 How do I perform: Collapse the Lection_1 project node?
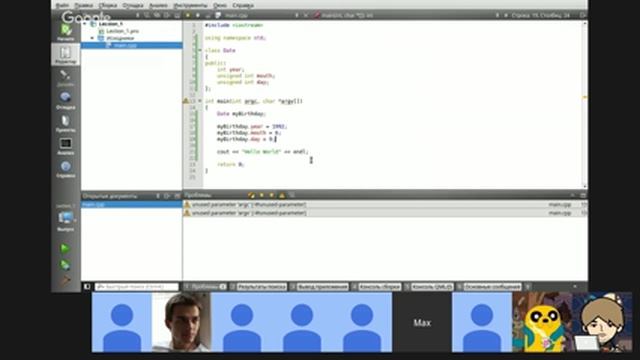[x=85, y=24]
